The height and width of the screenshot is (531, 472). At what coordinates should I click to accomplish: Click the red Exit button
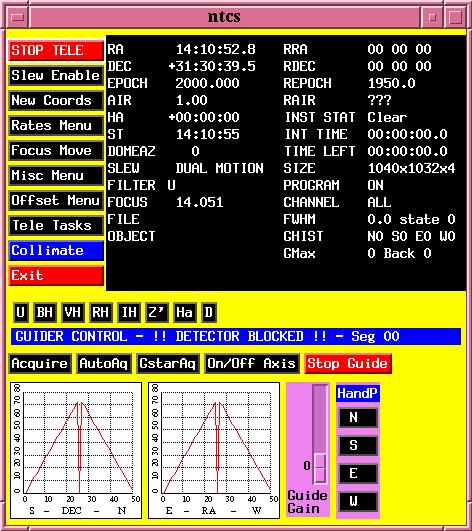56,276
